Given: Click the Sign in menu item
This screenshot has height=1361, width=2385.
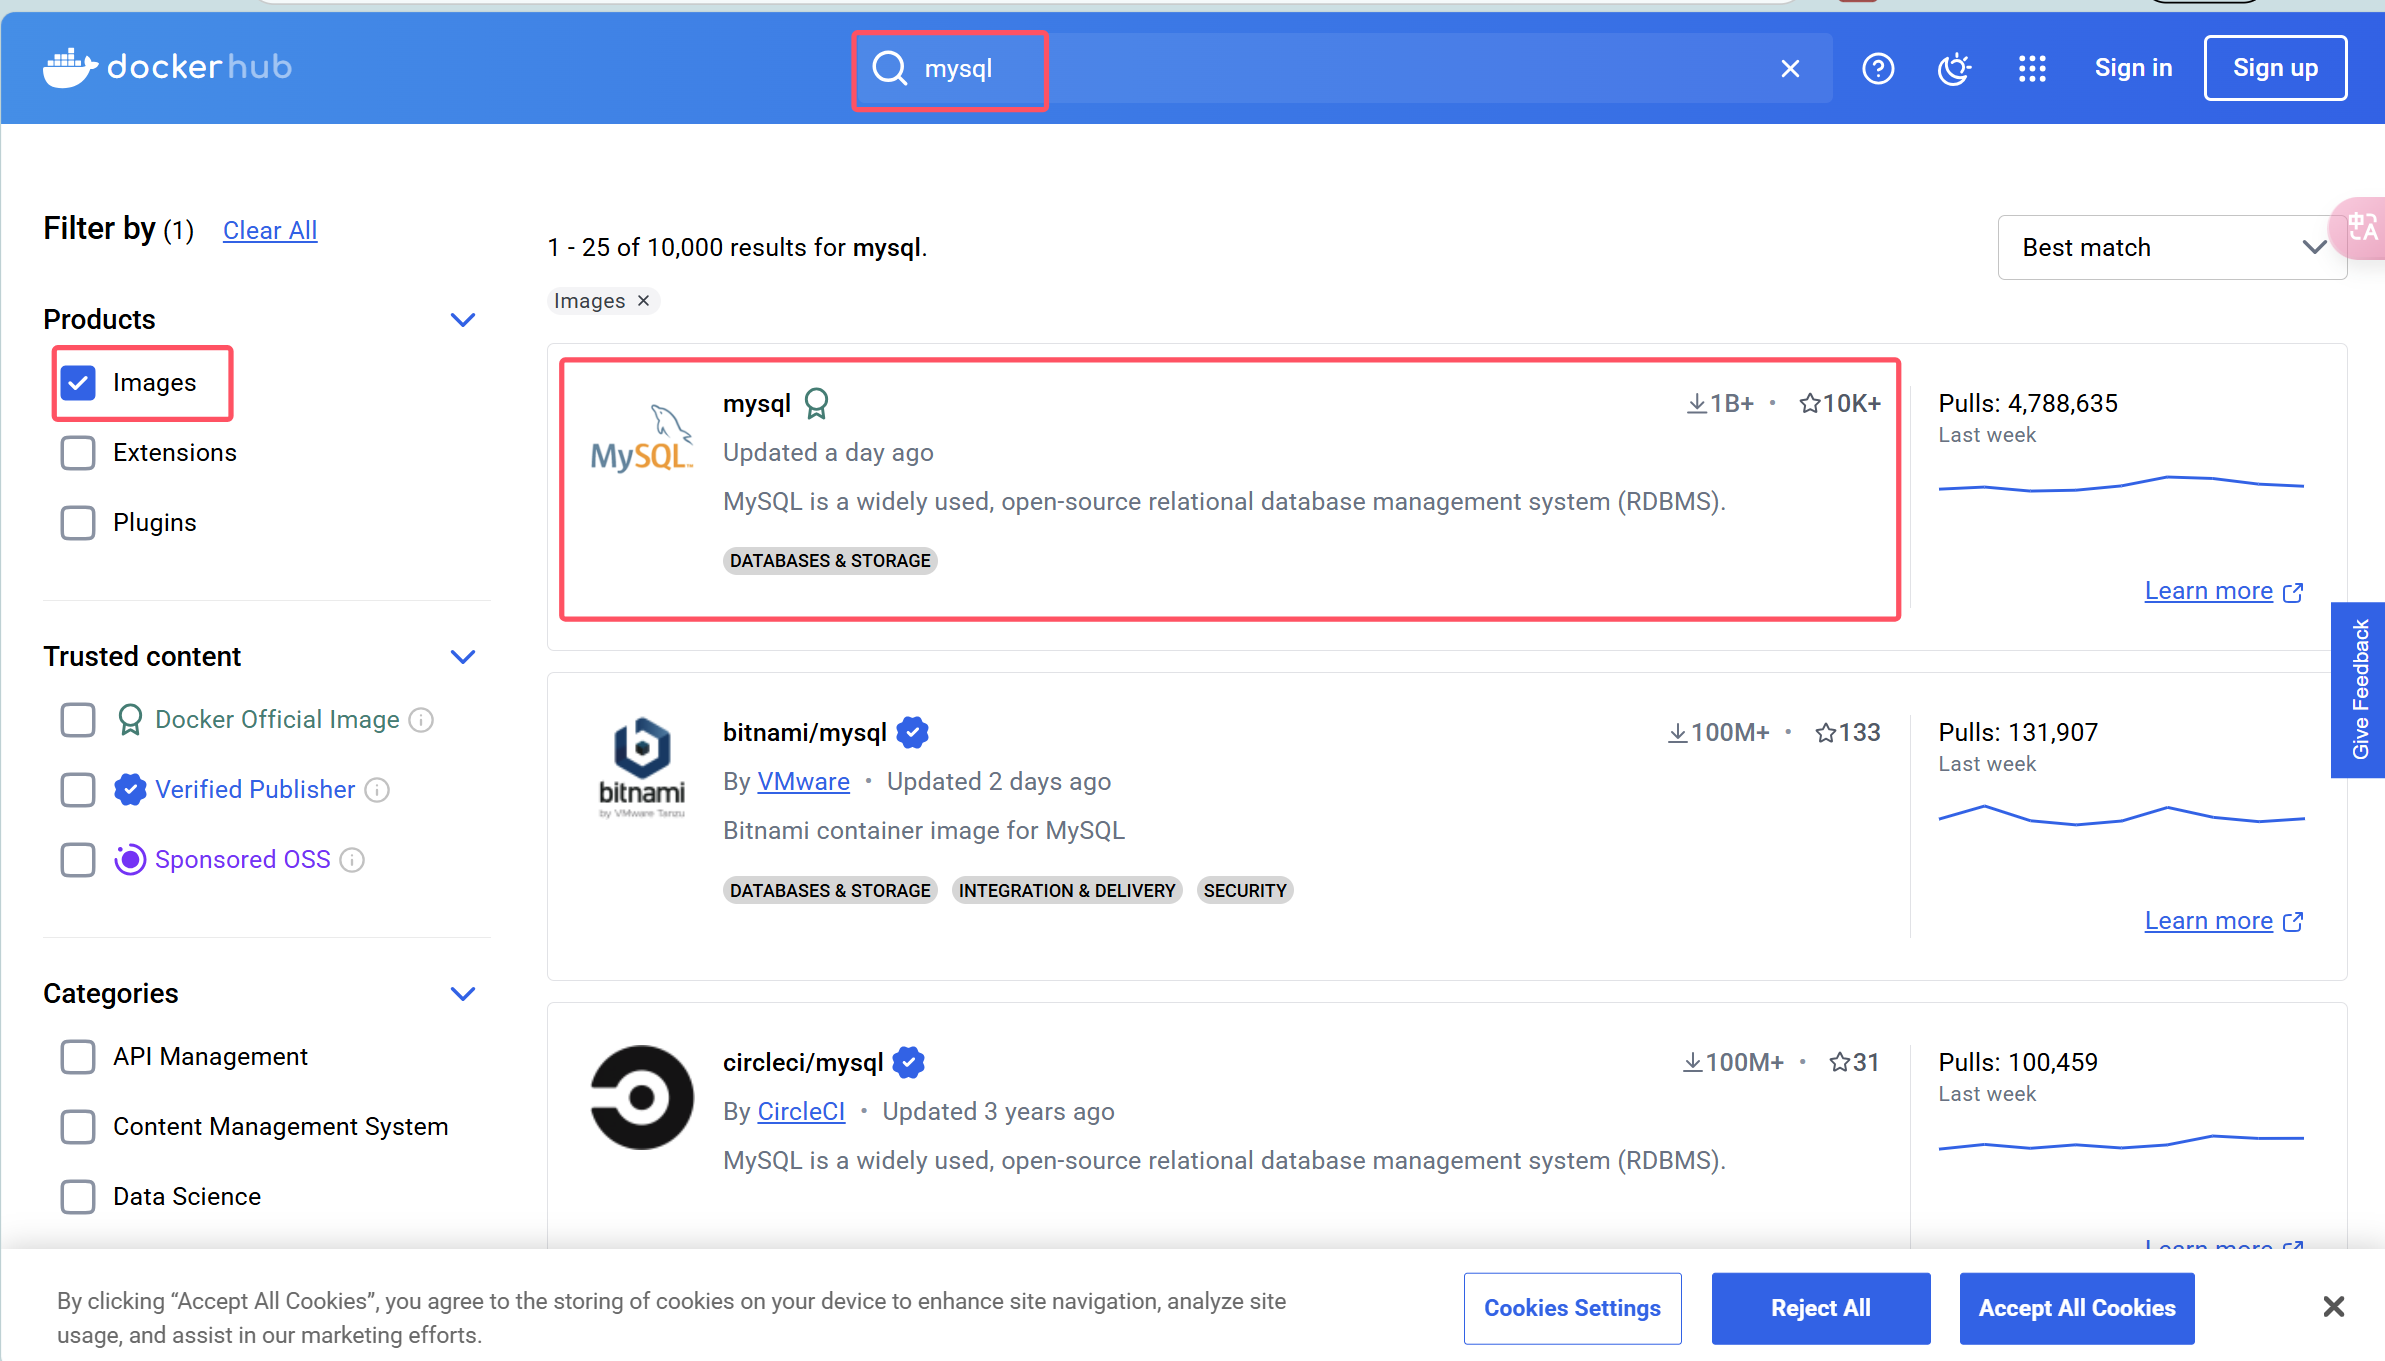Looking at the screenshot, I should coord(2133,68).
